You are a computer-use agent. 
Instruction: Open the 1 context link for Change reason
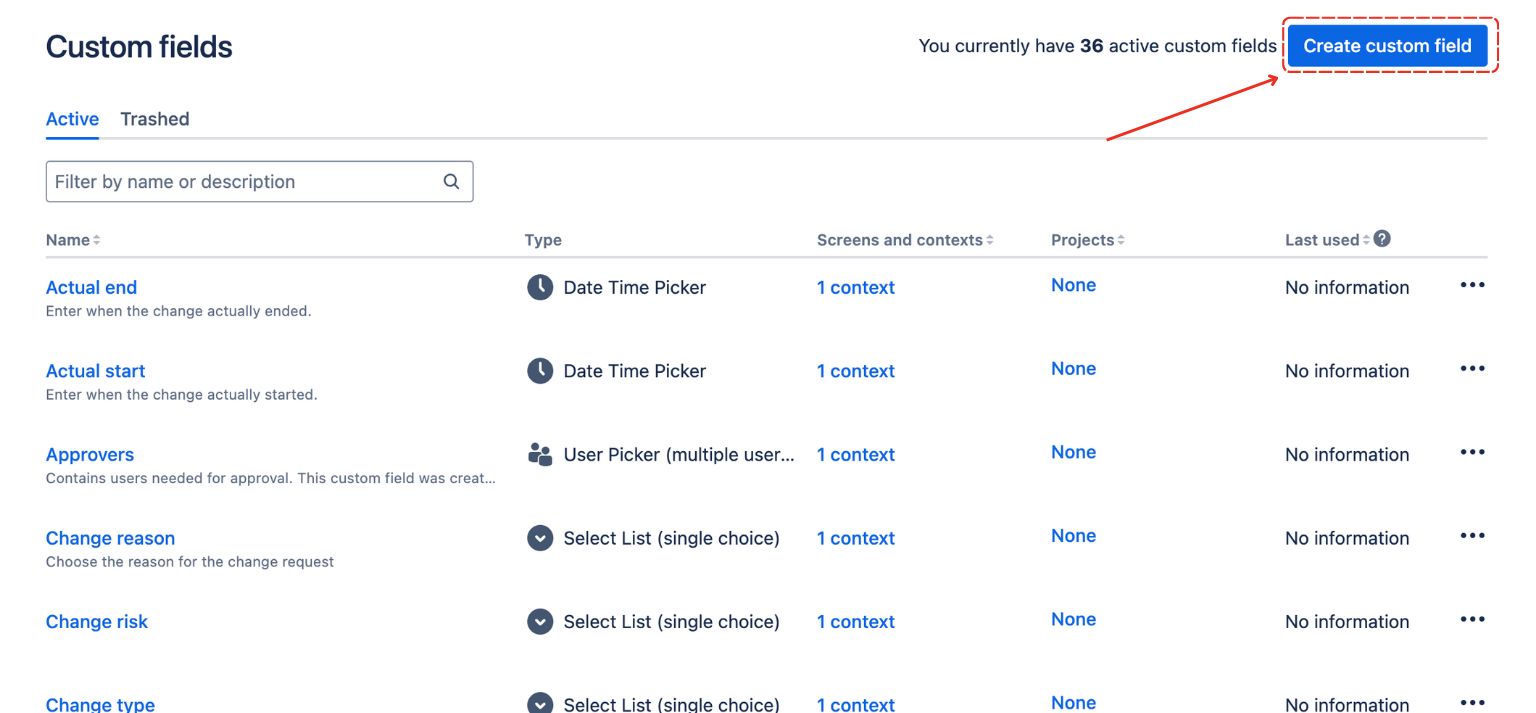855,538
